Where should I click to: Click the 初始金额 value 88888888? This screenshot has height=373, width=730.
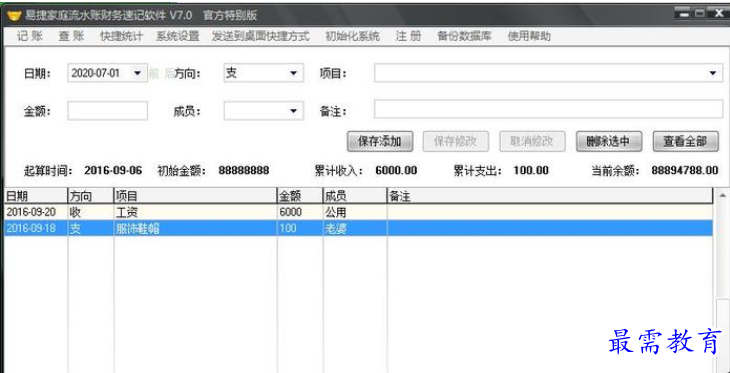click(243, 170)
